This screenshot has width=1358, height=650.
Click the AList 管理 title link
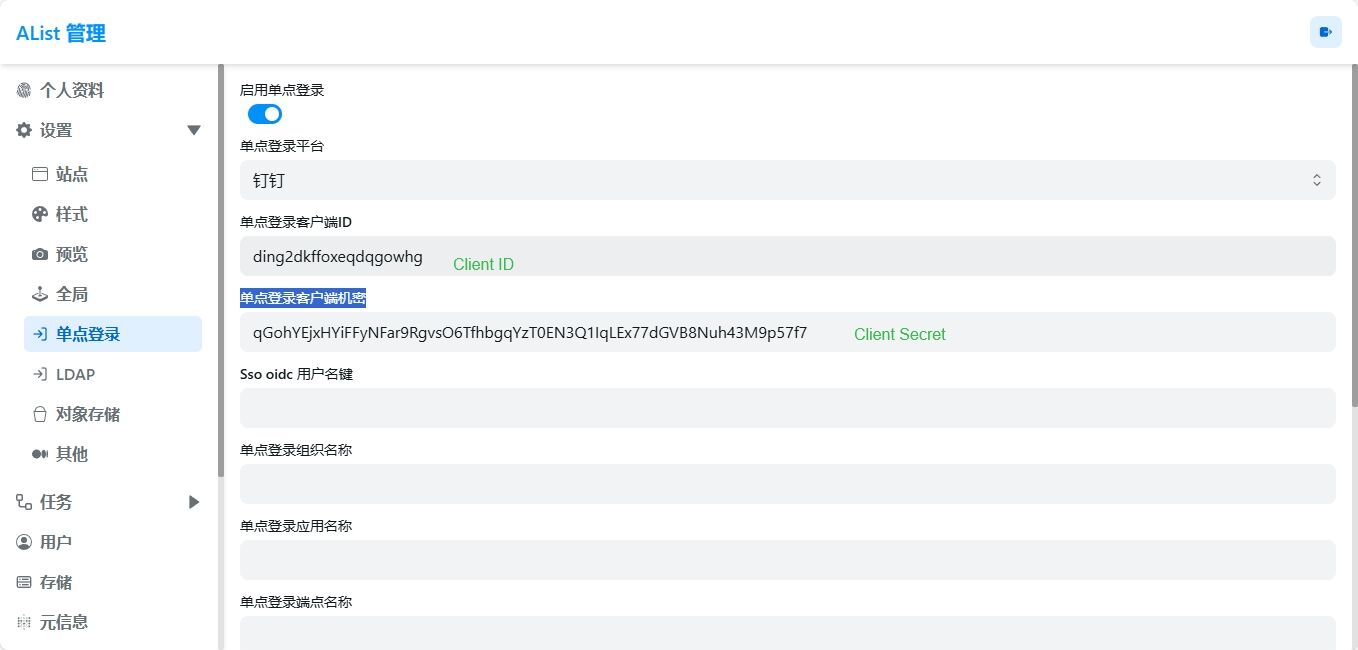61,33
